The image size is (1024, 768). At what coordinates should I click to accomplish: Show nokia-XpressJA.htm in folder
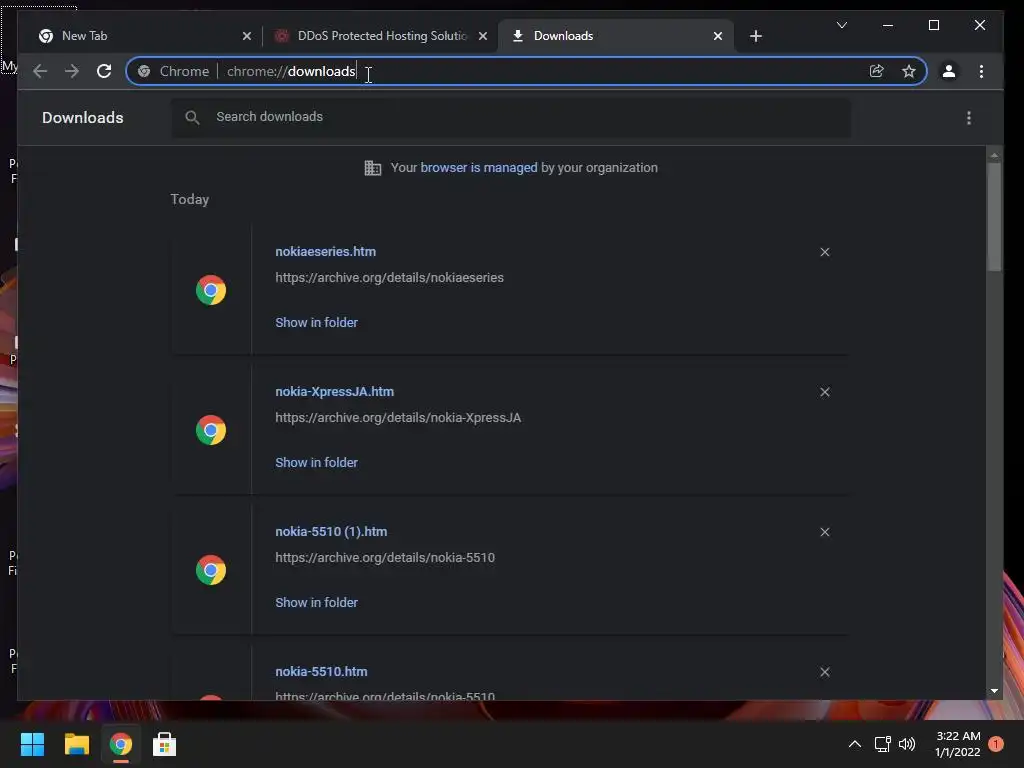coord(317,462)
